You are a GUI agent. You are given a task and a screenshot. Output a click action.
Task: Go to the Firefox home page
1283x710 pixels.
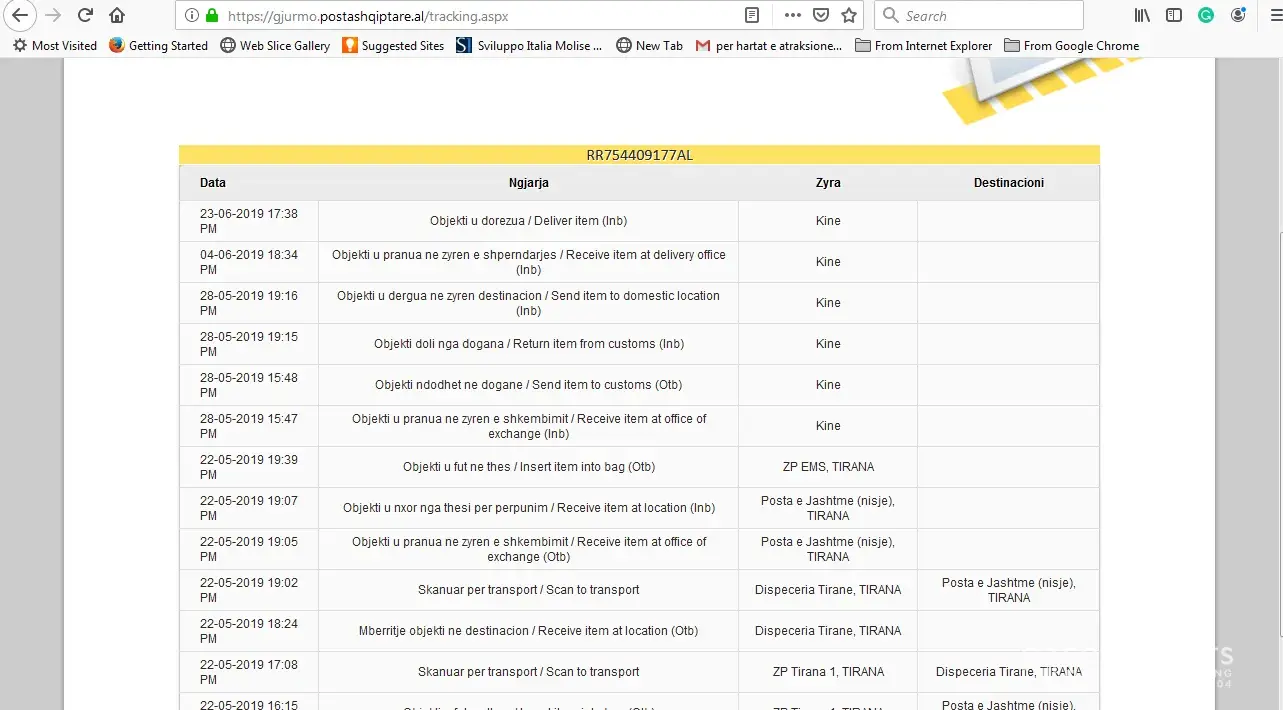117,15
